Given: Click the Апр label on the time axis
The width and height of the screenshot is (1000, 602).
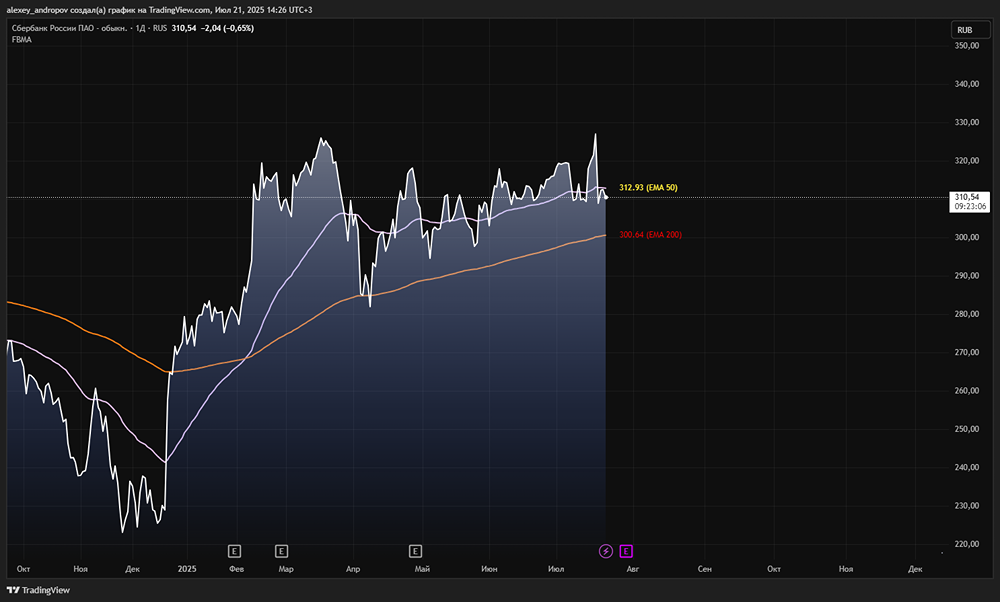Looking at the screenshot, I should pyautogui.click(x=353, y=569).
